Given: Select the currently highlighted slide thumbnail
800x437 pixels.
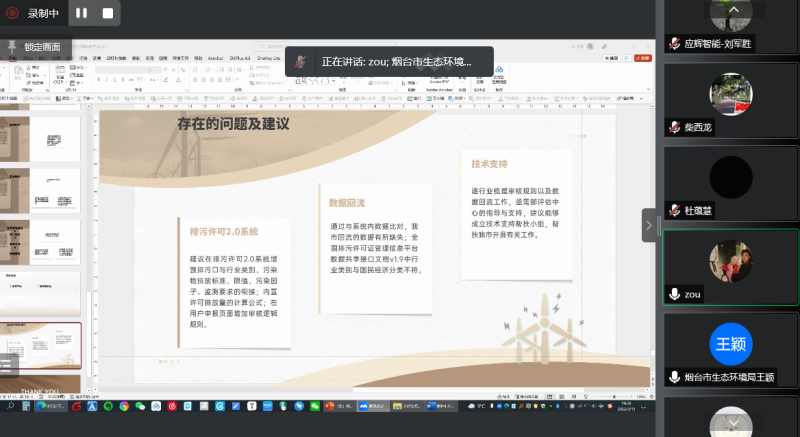Looking at the screenshot, I should (x=41, y=345).
